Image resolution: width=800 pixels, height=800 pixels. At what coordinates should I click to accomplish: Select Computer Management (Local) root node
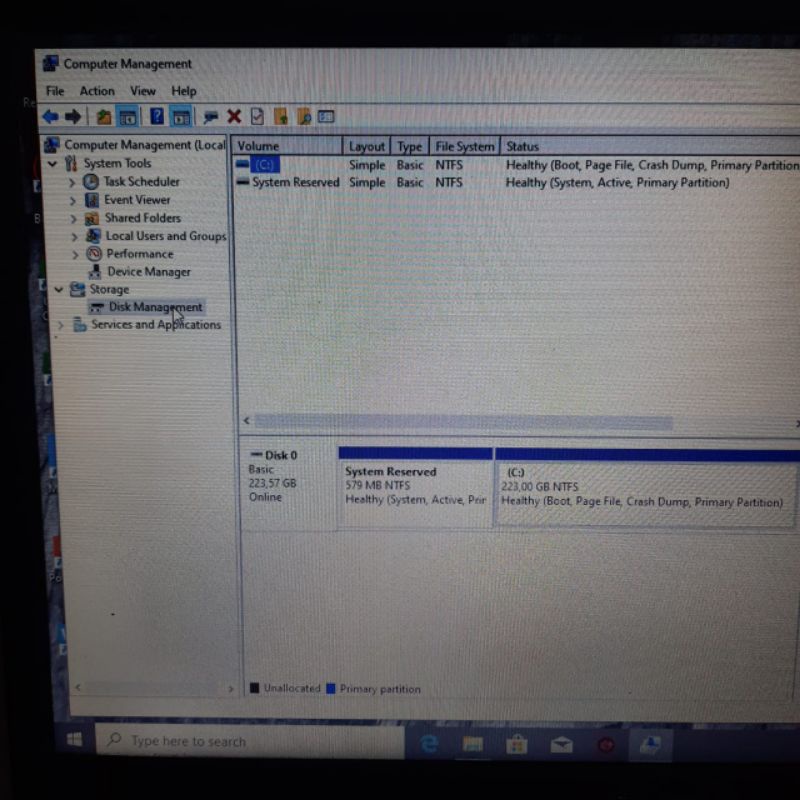point(145,145)
